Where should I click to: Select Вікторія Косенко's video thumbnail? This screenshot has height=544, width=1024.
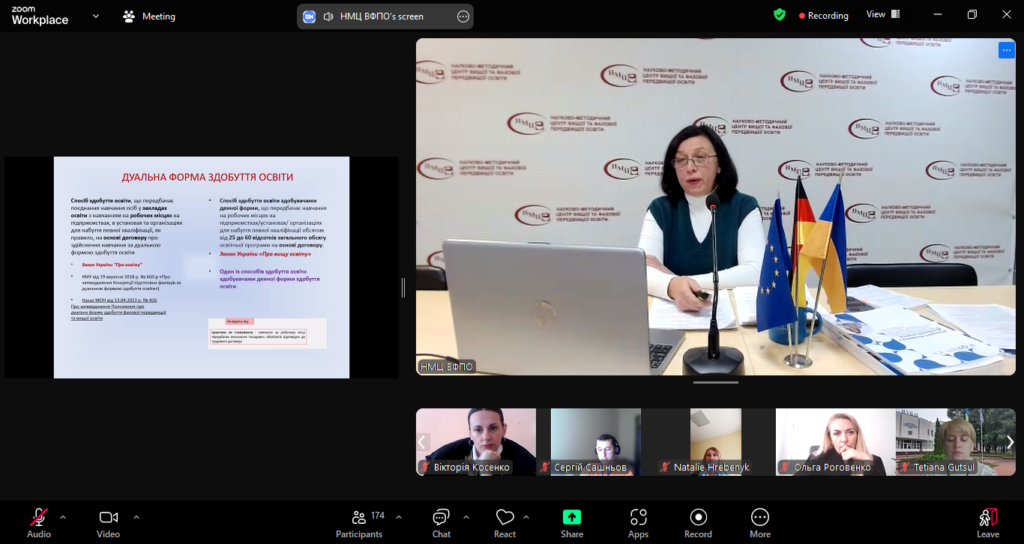pos(476,441)
